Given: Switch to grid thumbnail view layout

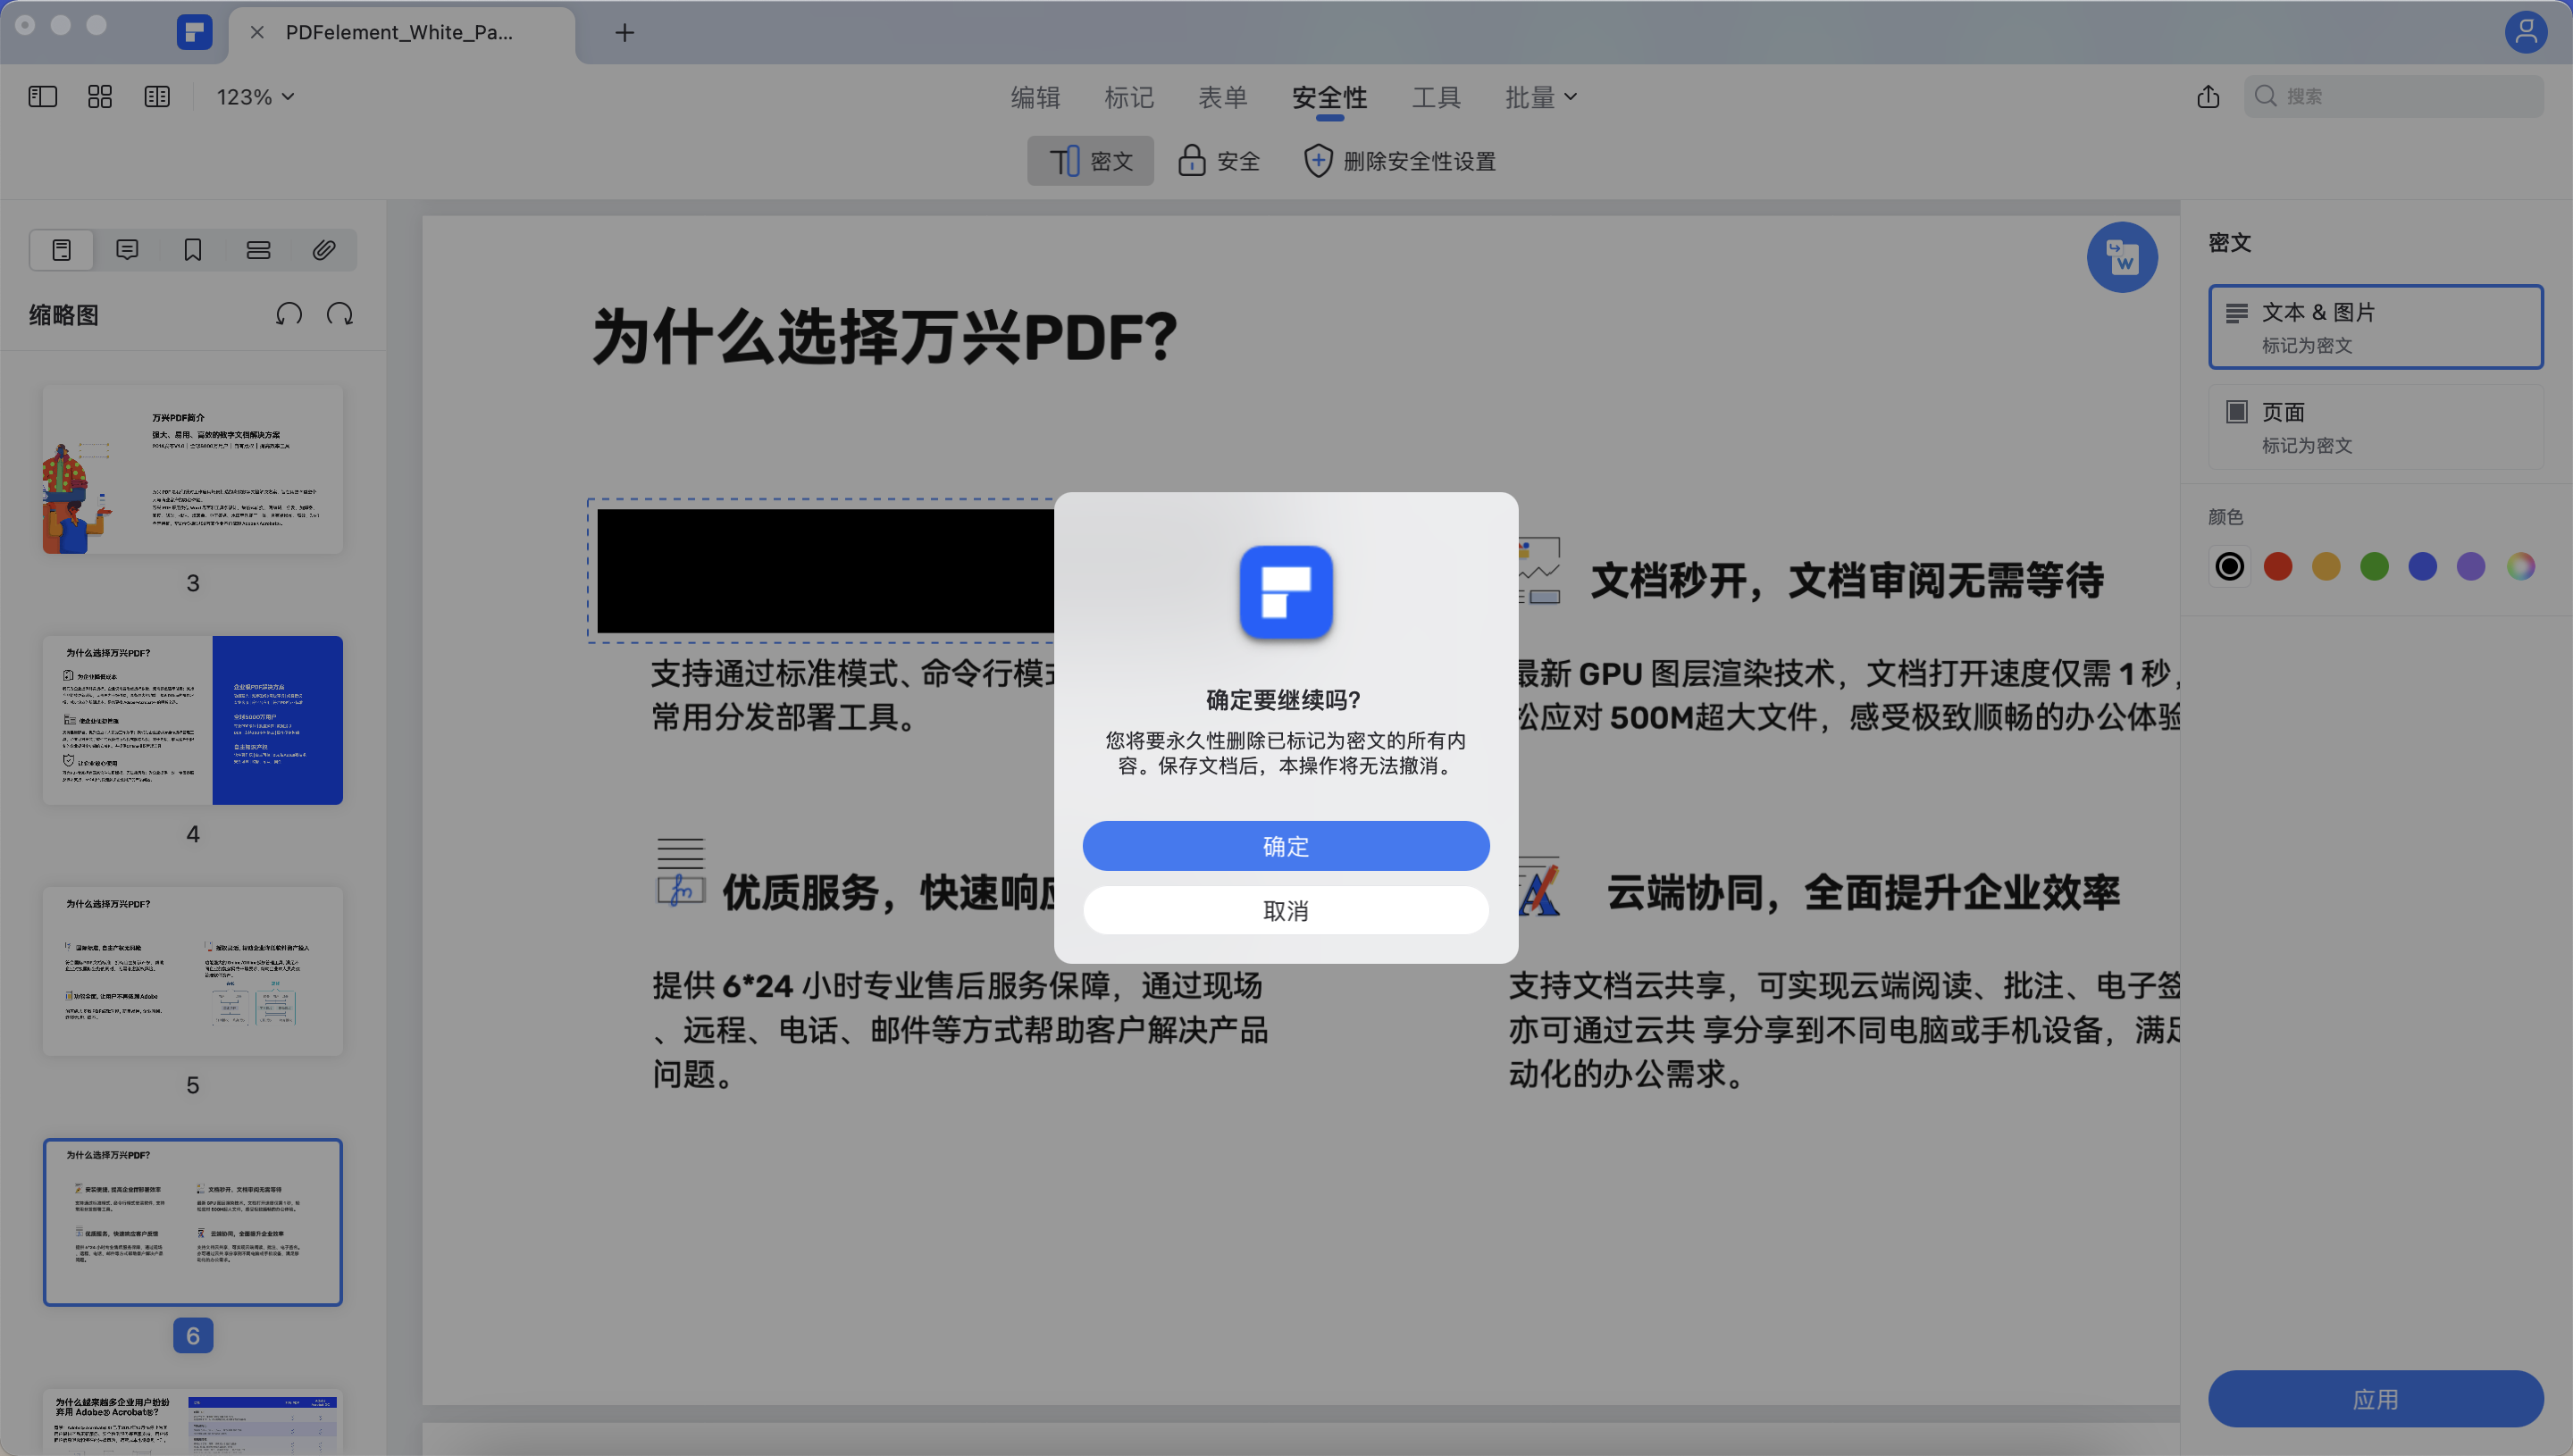Looking at the screenshot, I should tap(99, 96).
